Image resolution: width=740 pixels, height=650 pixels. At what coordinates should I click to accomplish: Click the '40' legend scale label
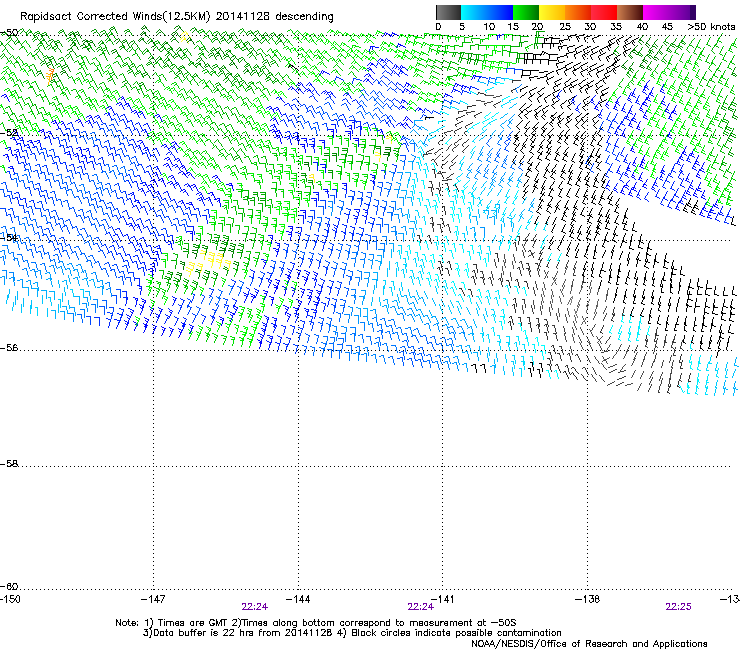click(642, 27)
